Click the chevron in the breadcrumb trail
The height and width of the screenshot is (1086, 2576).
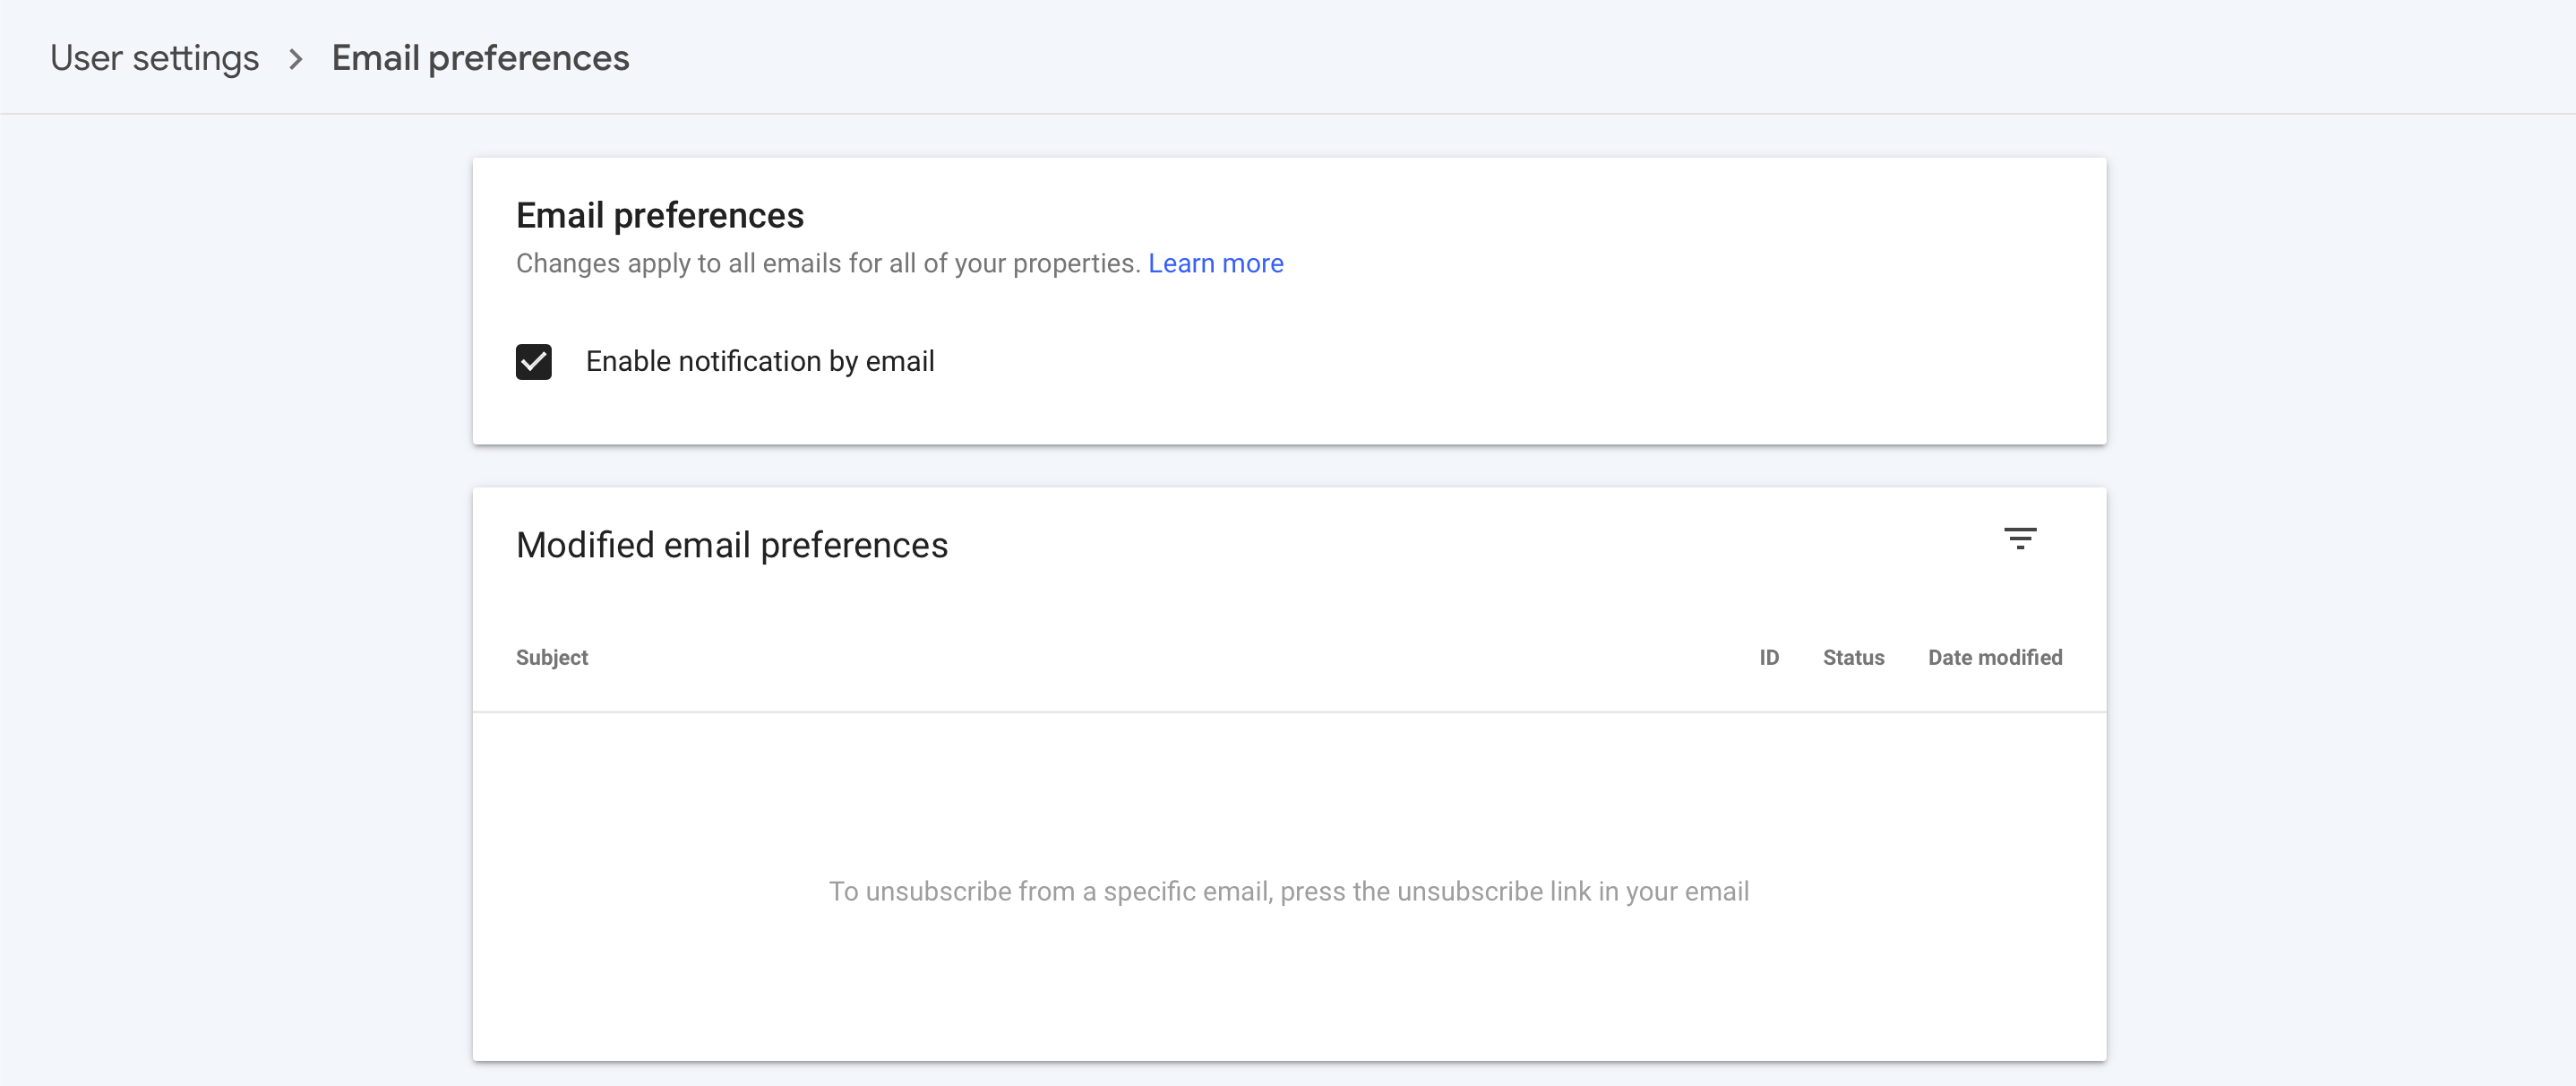click(x=295, y=59)
